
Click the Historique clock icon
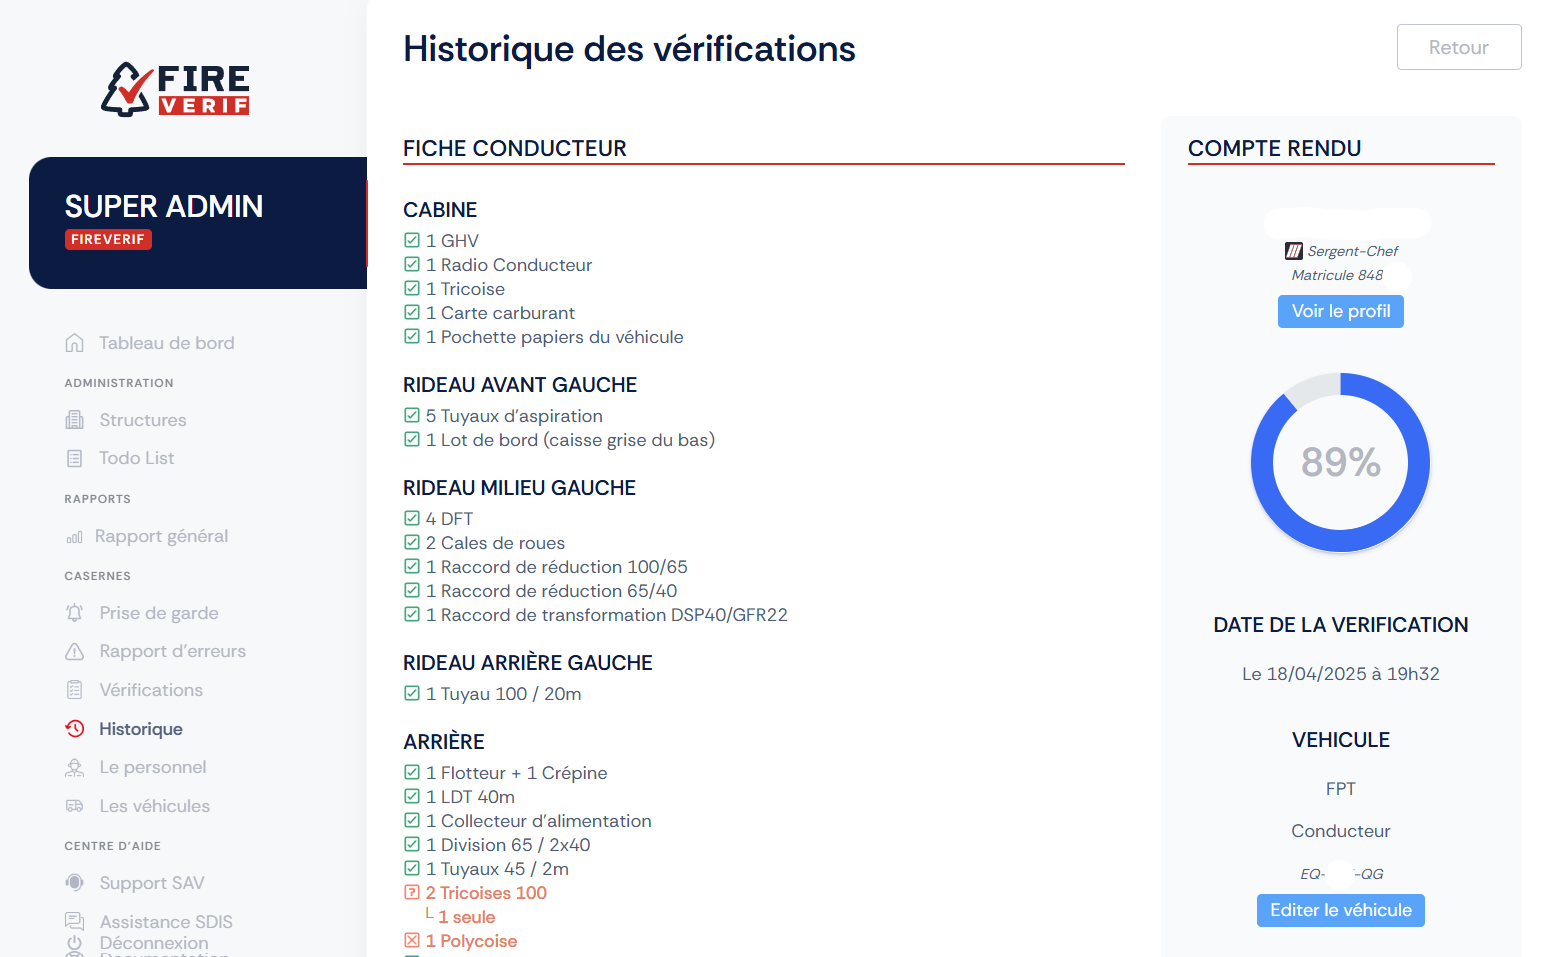pos(75,729)
